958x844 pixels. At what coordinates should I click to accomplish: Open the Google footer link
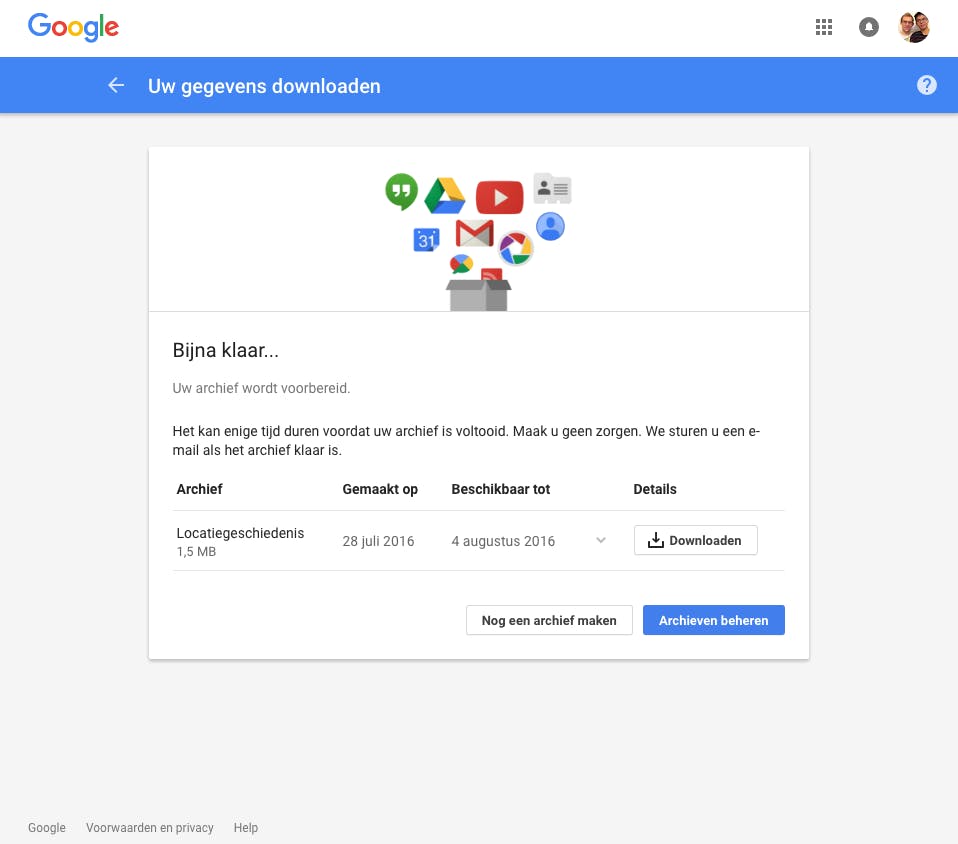[46, 827]
